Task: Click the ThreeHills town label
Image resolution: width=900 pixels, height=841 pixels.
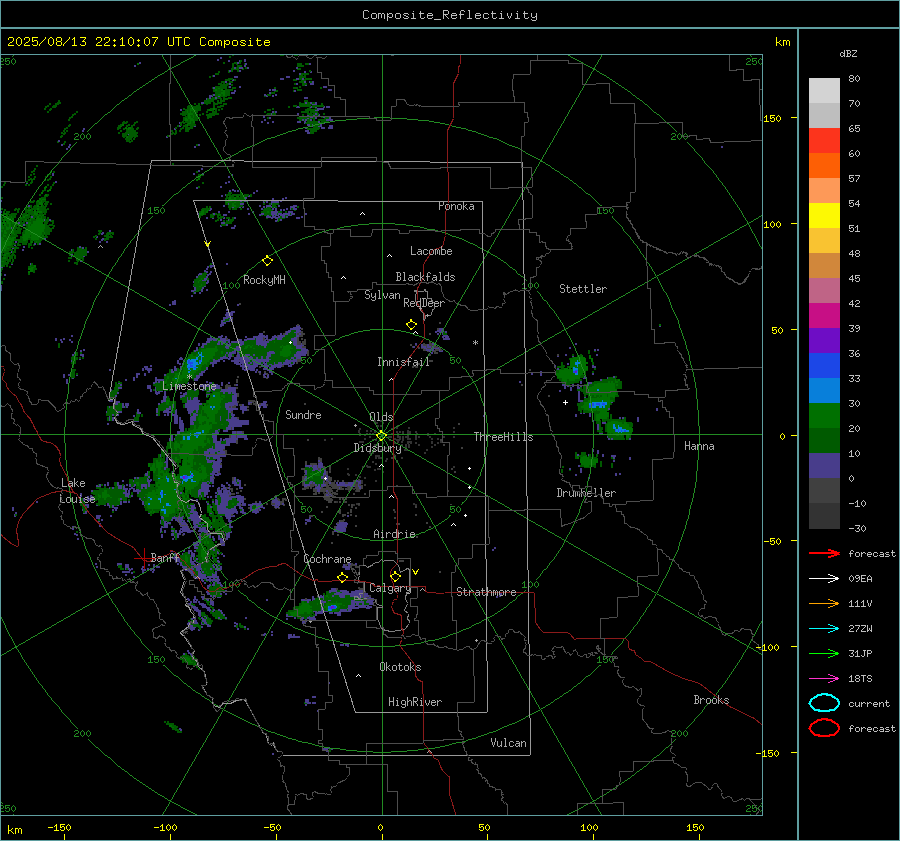Action: click(503, 437)
